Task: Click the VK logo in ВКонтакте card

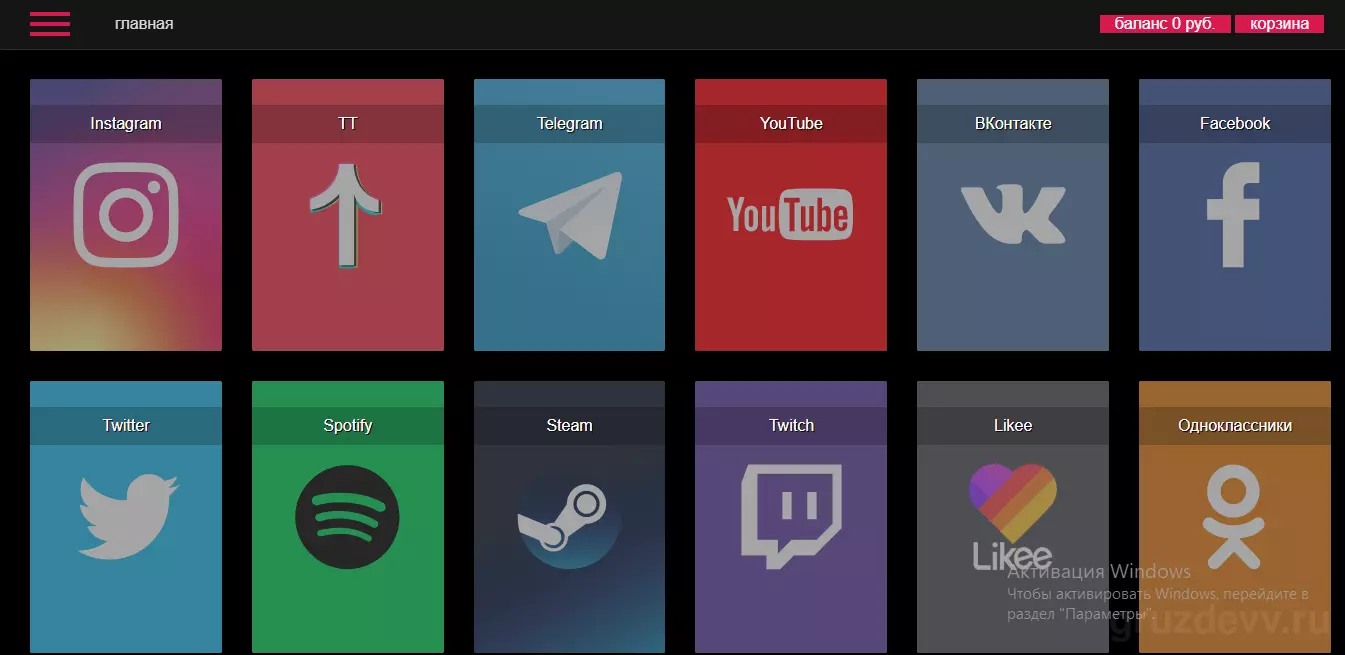Action: click(x=1012, y=215)
